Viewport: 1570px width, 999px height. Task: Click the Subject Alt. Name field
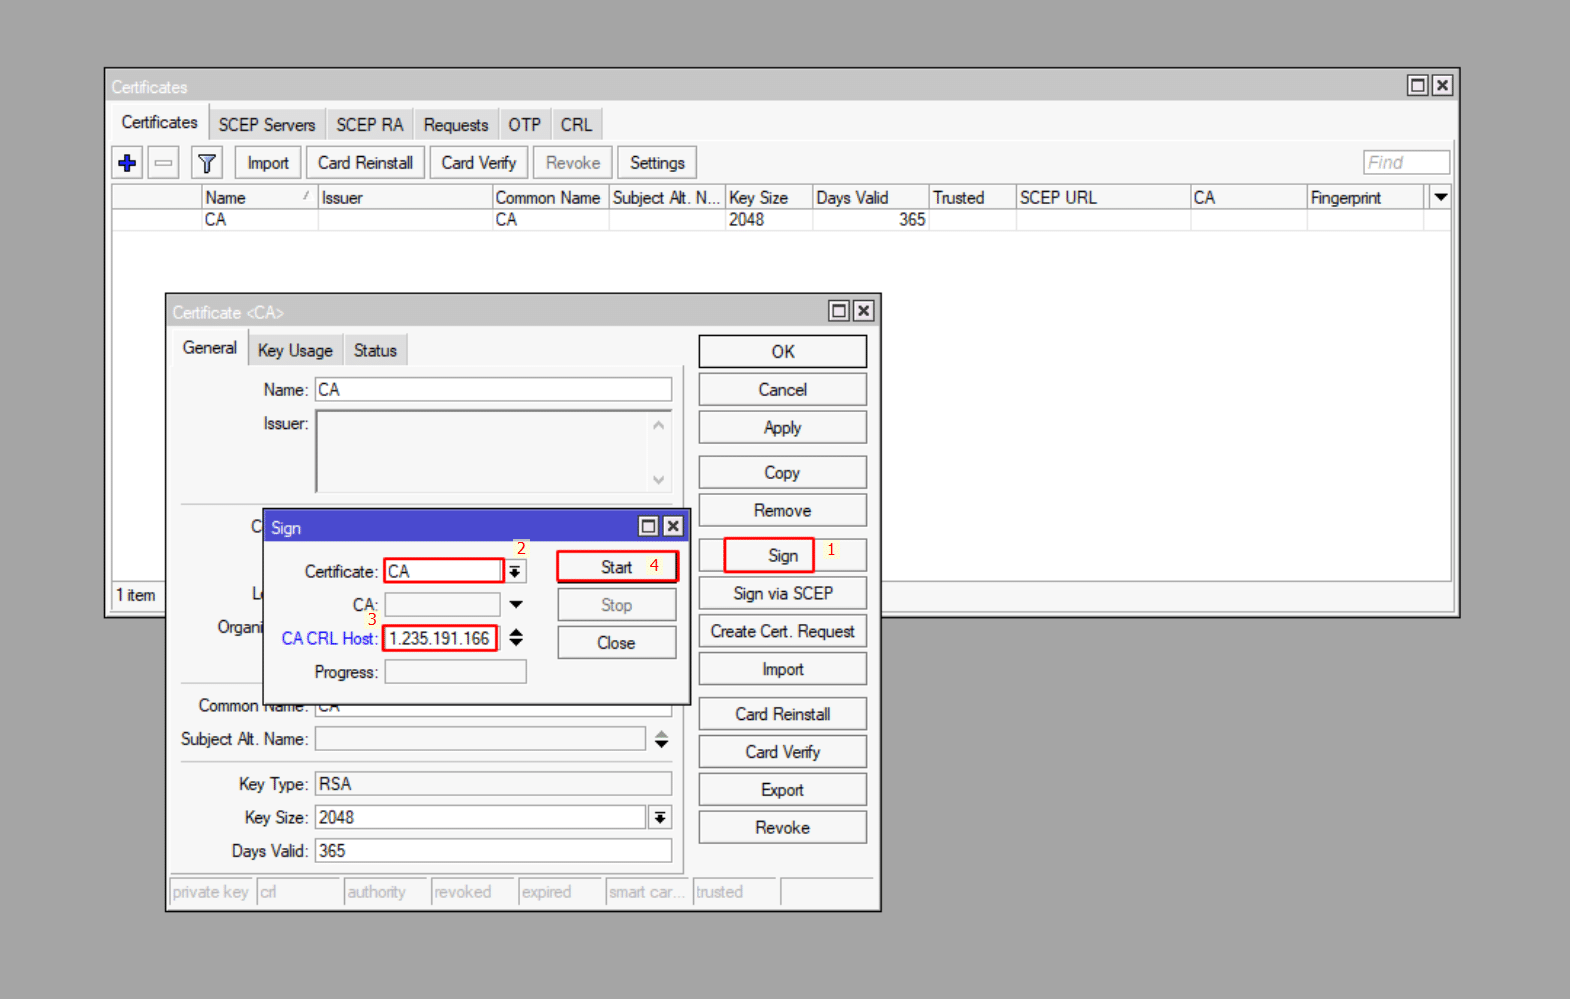tap(481, 739)
